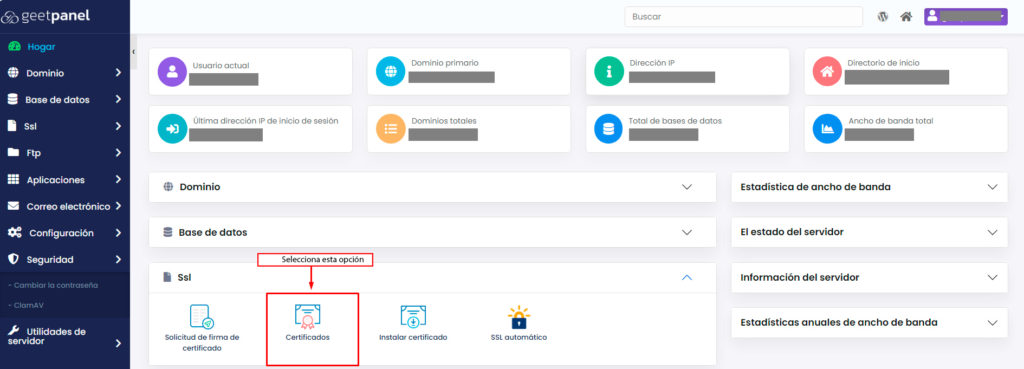Expand the Base de datos panel chevron
Viewport: 1024px width, 369px height.
686,233
